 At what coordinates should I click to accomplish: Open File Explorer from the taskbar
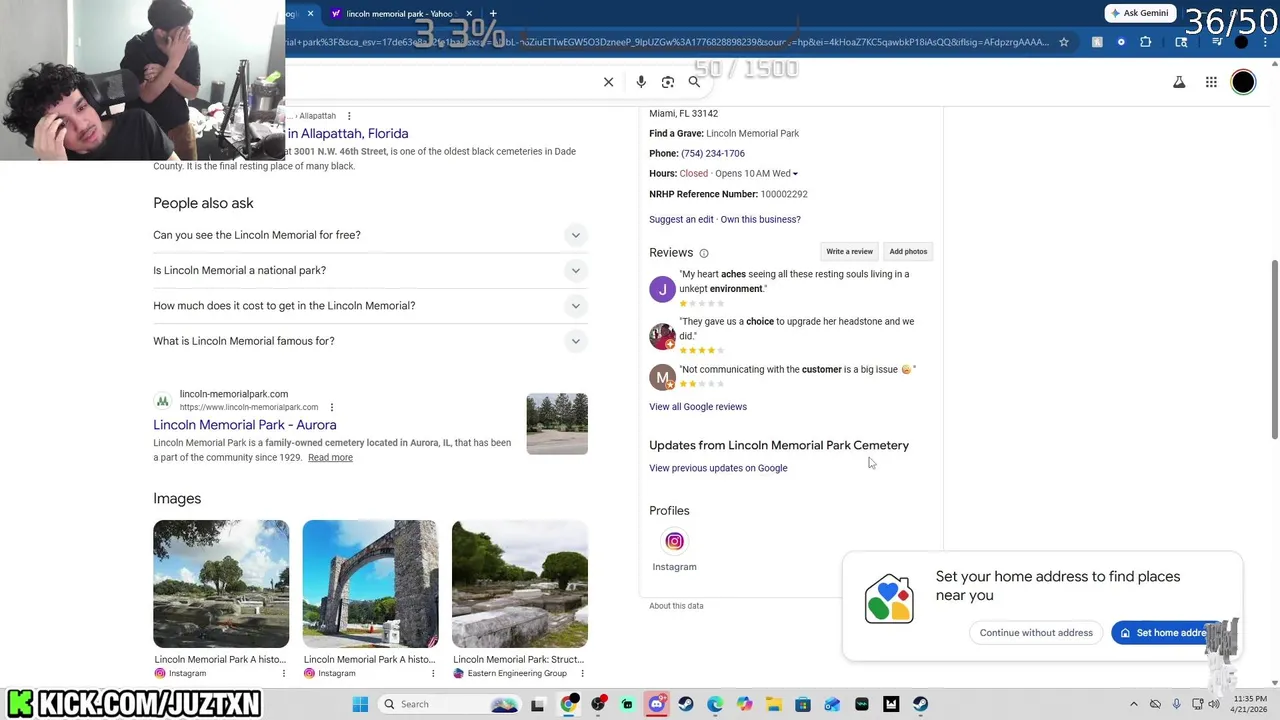(773, 704)
